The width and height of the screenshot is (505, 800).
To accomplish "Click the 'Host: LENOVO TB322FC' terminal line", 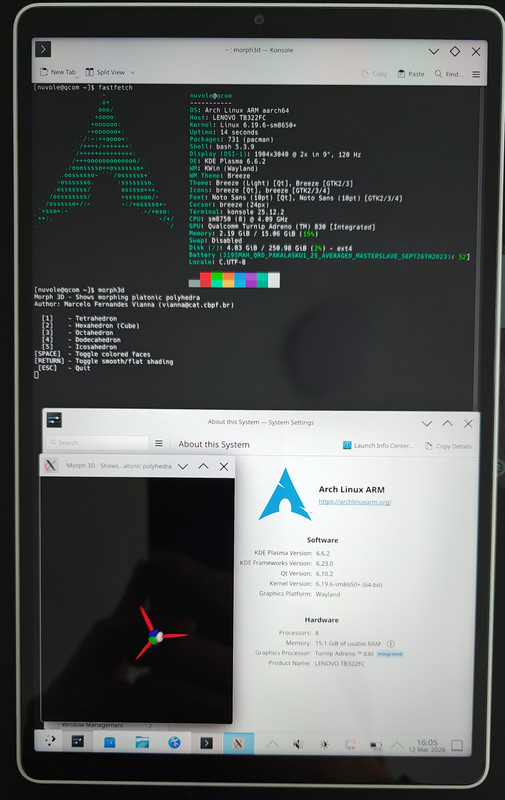I will point(228,117).
